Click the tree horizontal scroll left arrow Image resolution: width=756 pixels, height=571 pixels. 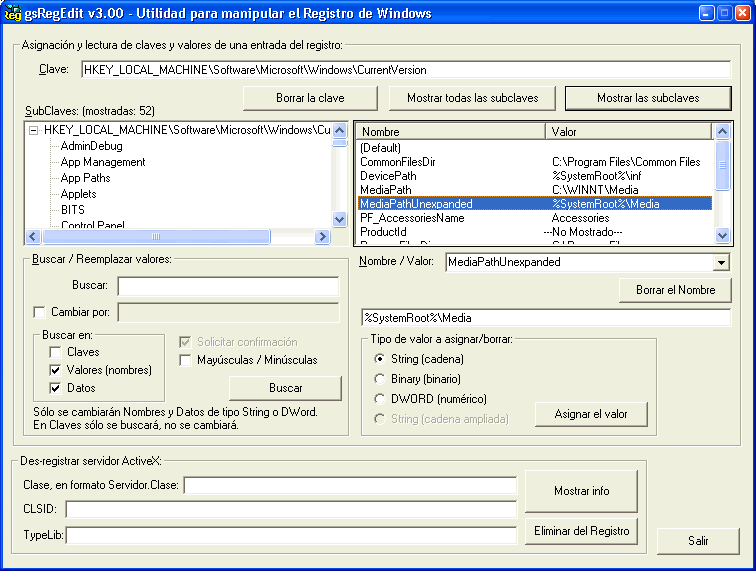click(x=33, y=236)
